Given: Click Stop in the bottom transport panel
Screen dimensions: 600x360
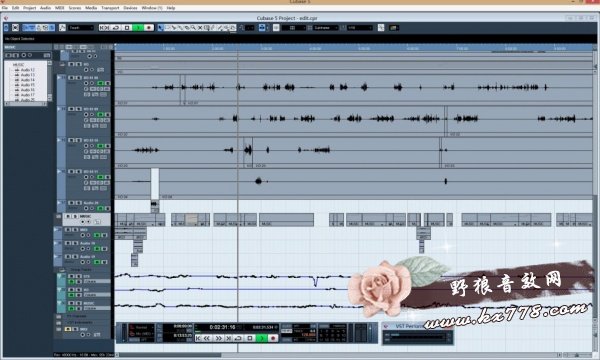Looking at the screenshot, I should [x=250, y=338].
